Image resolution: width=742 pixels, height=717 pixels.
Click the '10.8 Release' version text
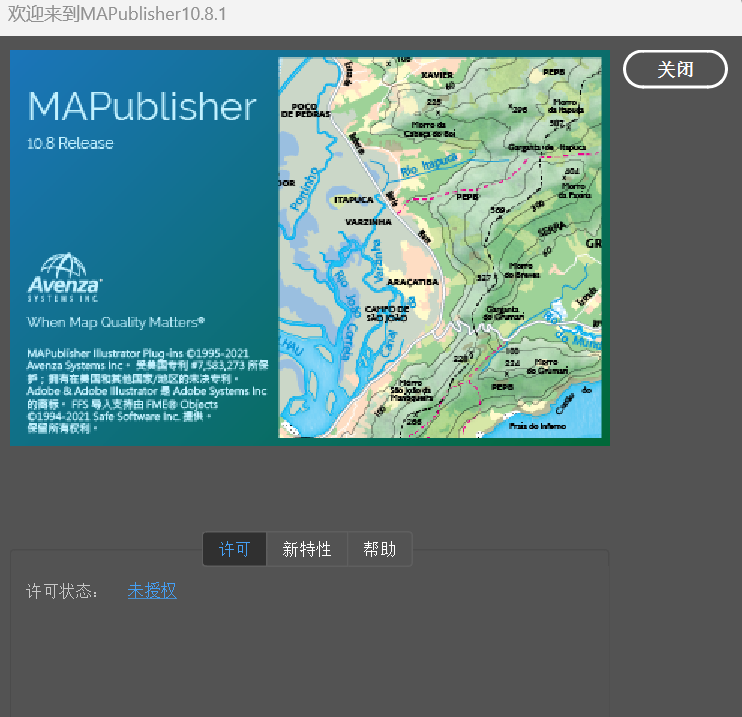[70, 143]
